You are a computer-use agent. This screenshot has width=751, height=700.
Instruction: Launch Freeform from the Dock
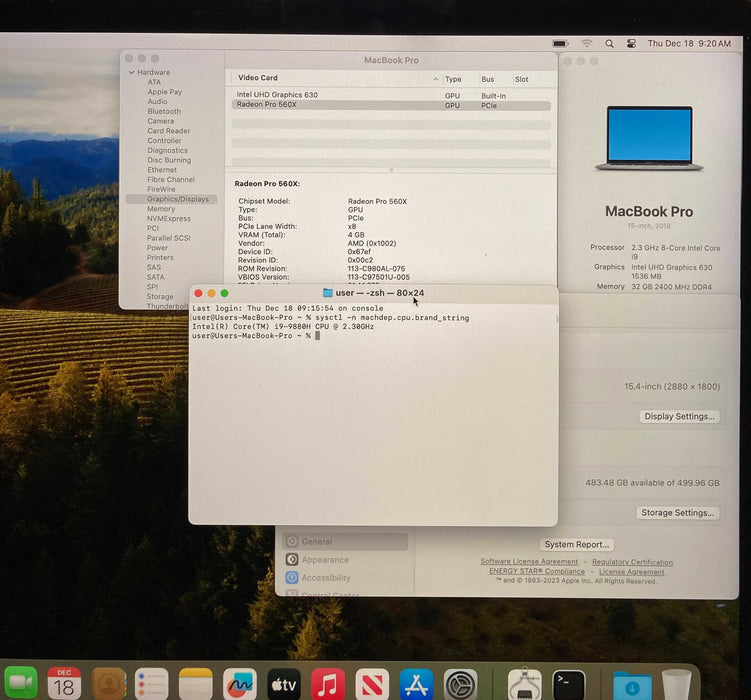click(240, 683)
